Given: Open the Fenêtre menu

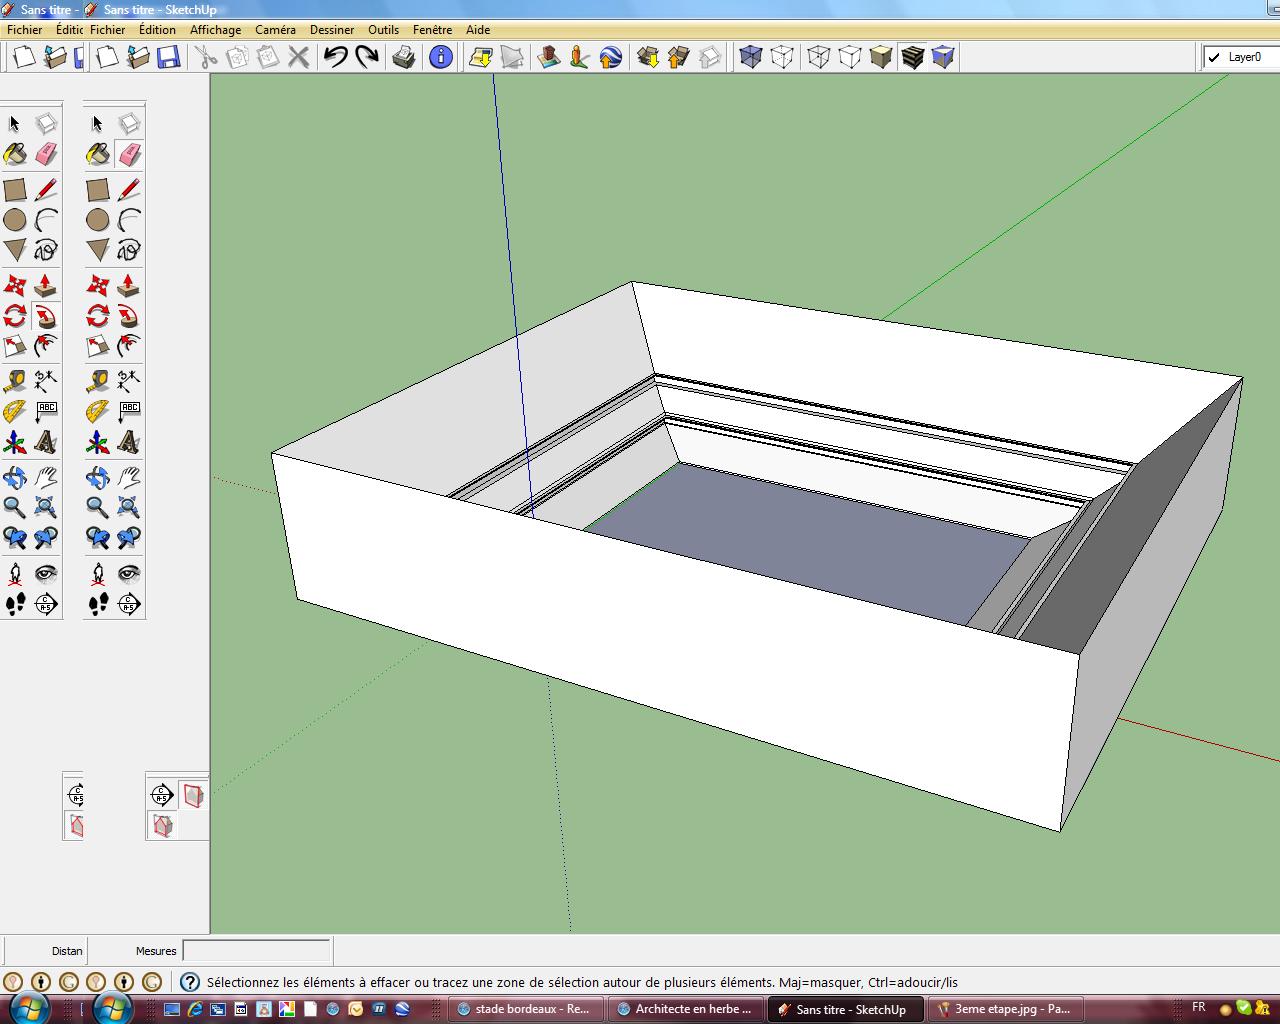Looking at the screenshot, I should [x=432, y=30].
